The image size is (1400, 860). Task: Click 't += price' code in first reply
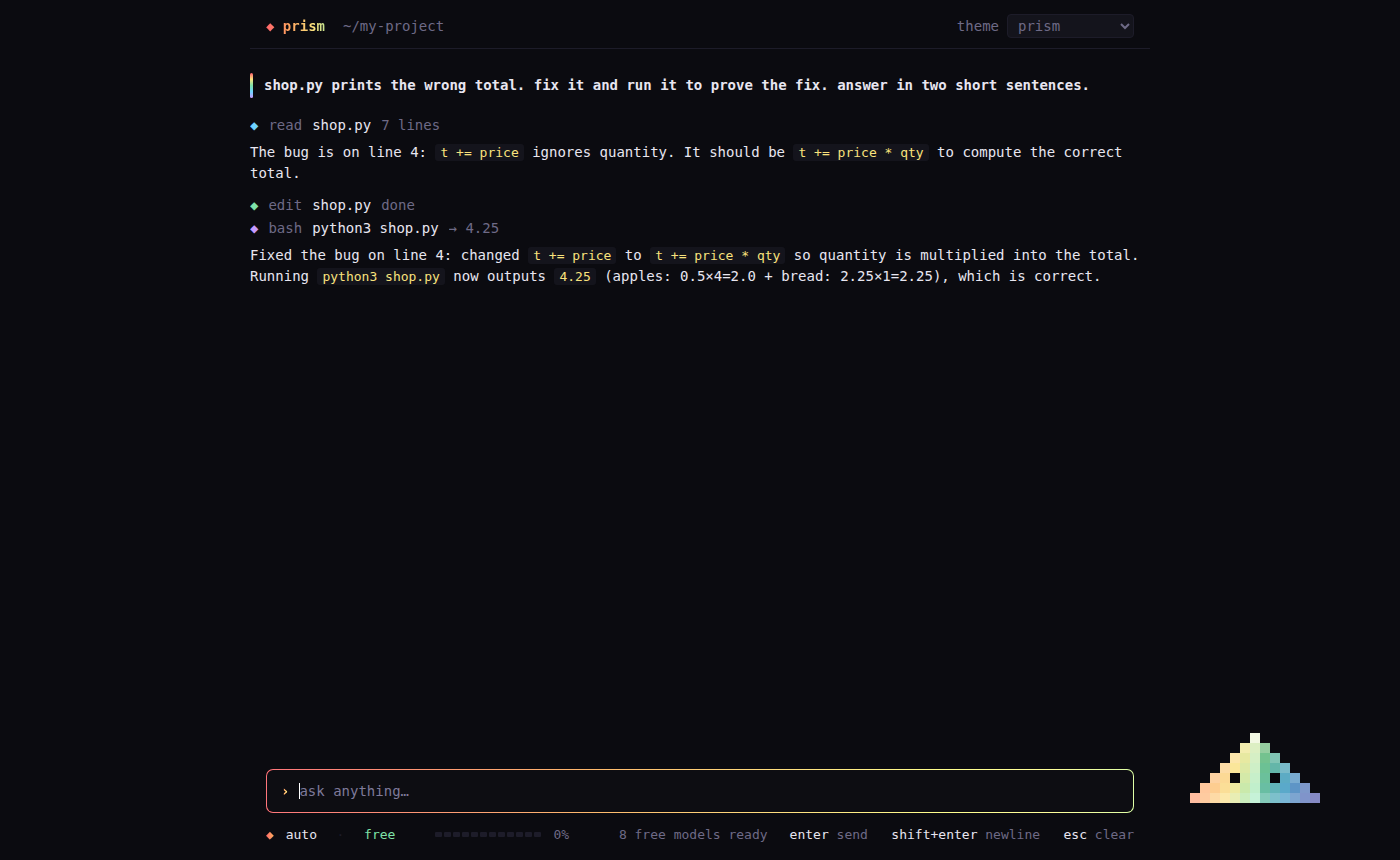[x=480, y=153]
